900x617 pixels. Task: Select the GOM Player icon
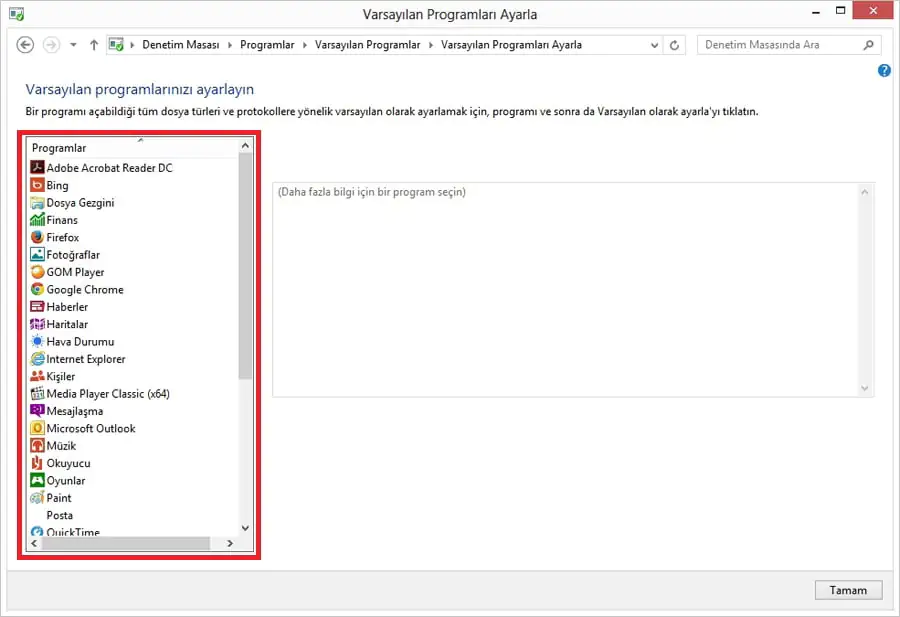click(x=37, y=272)
